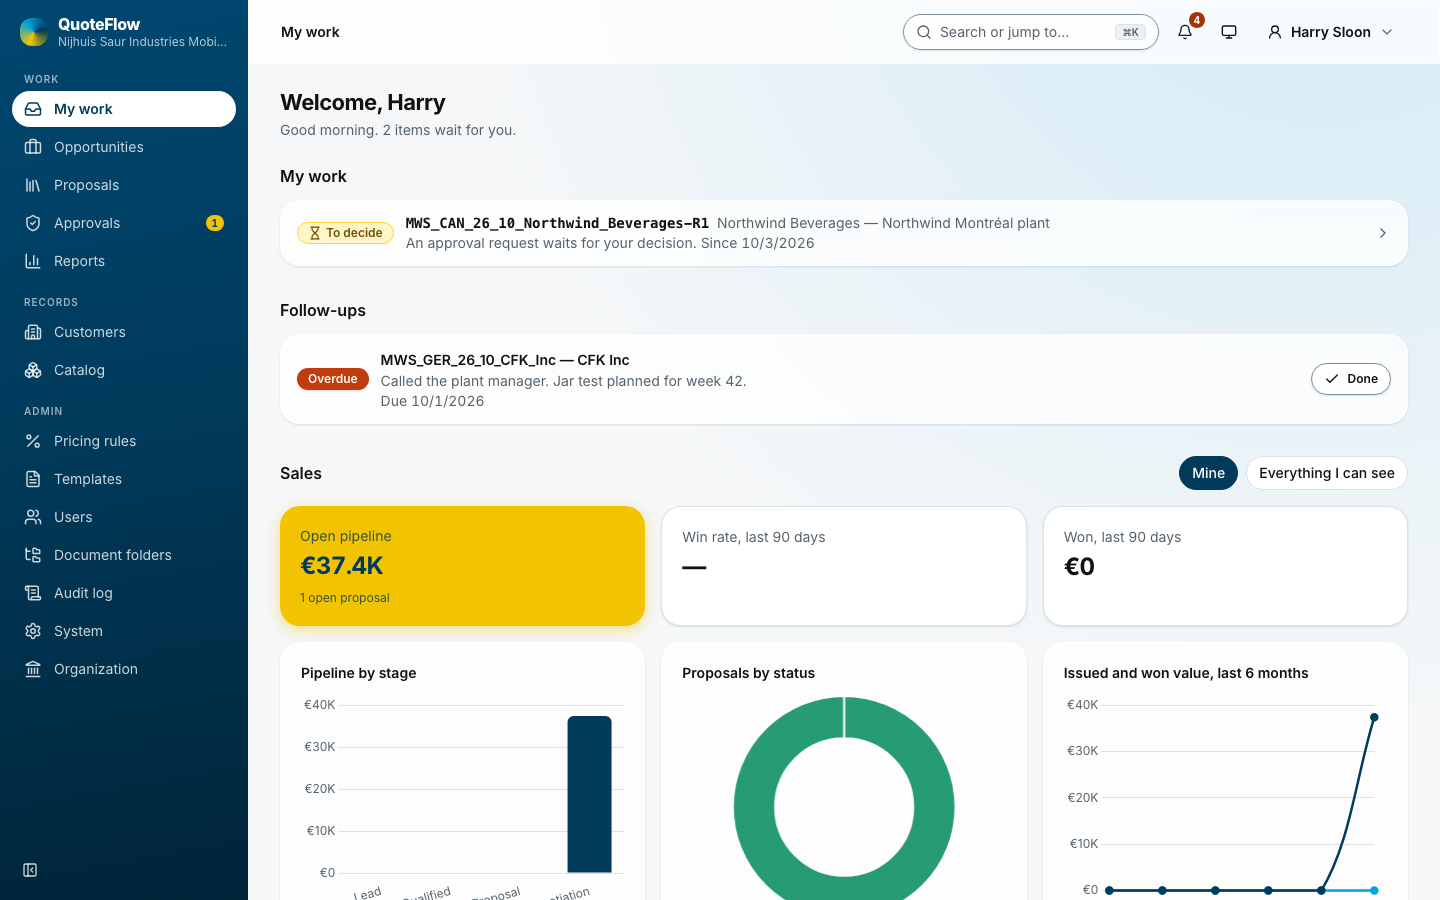This screenshot has height=900, width=1440.
Task: Click the Organization bank icon
Action: click(33, 669)
